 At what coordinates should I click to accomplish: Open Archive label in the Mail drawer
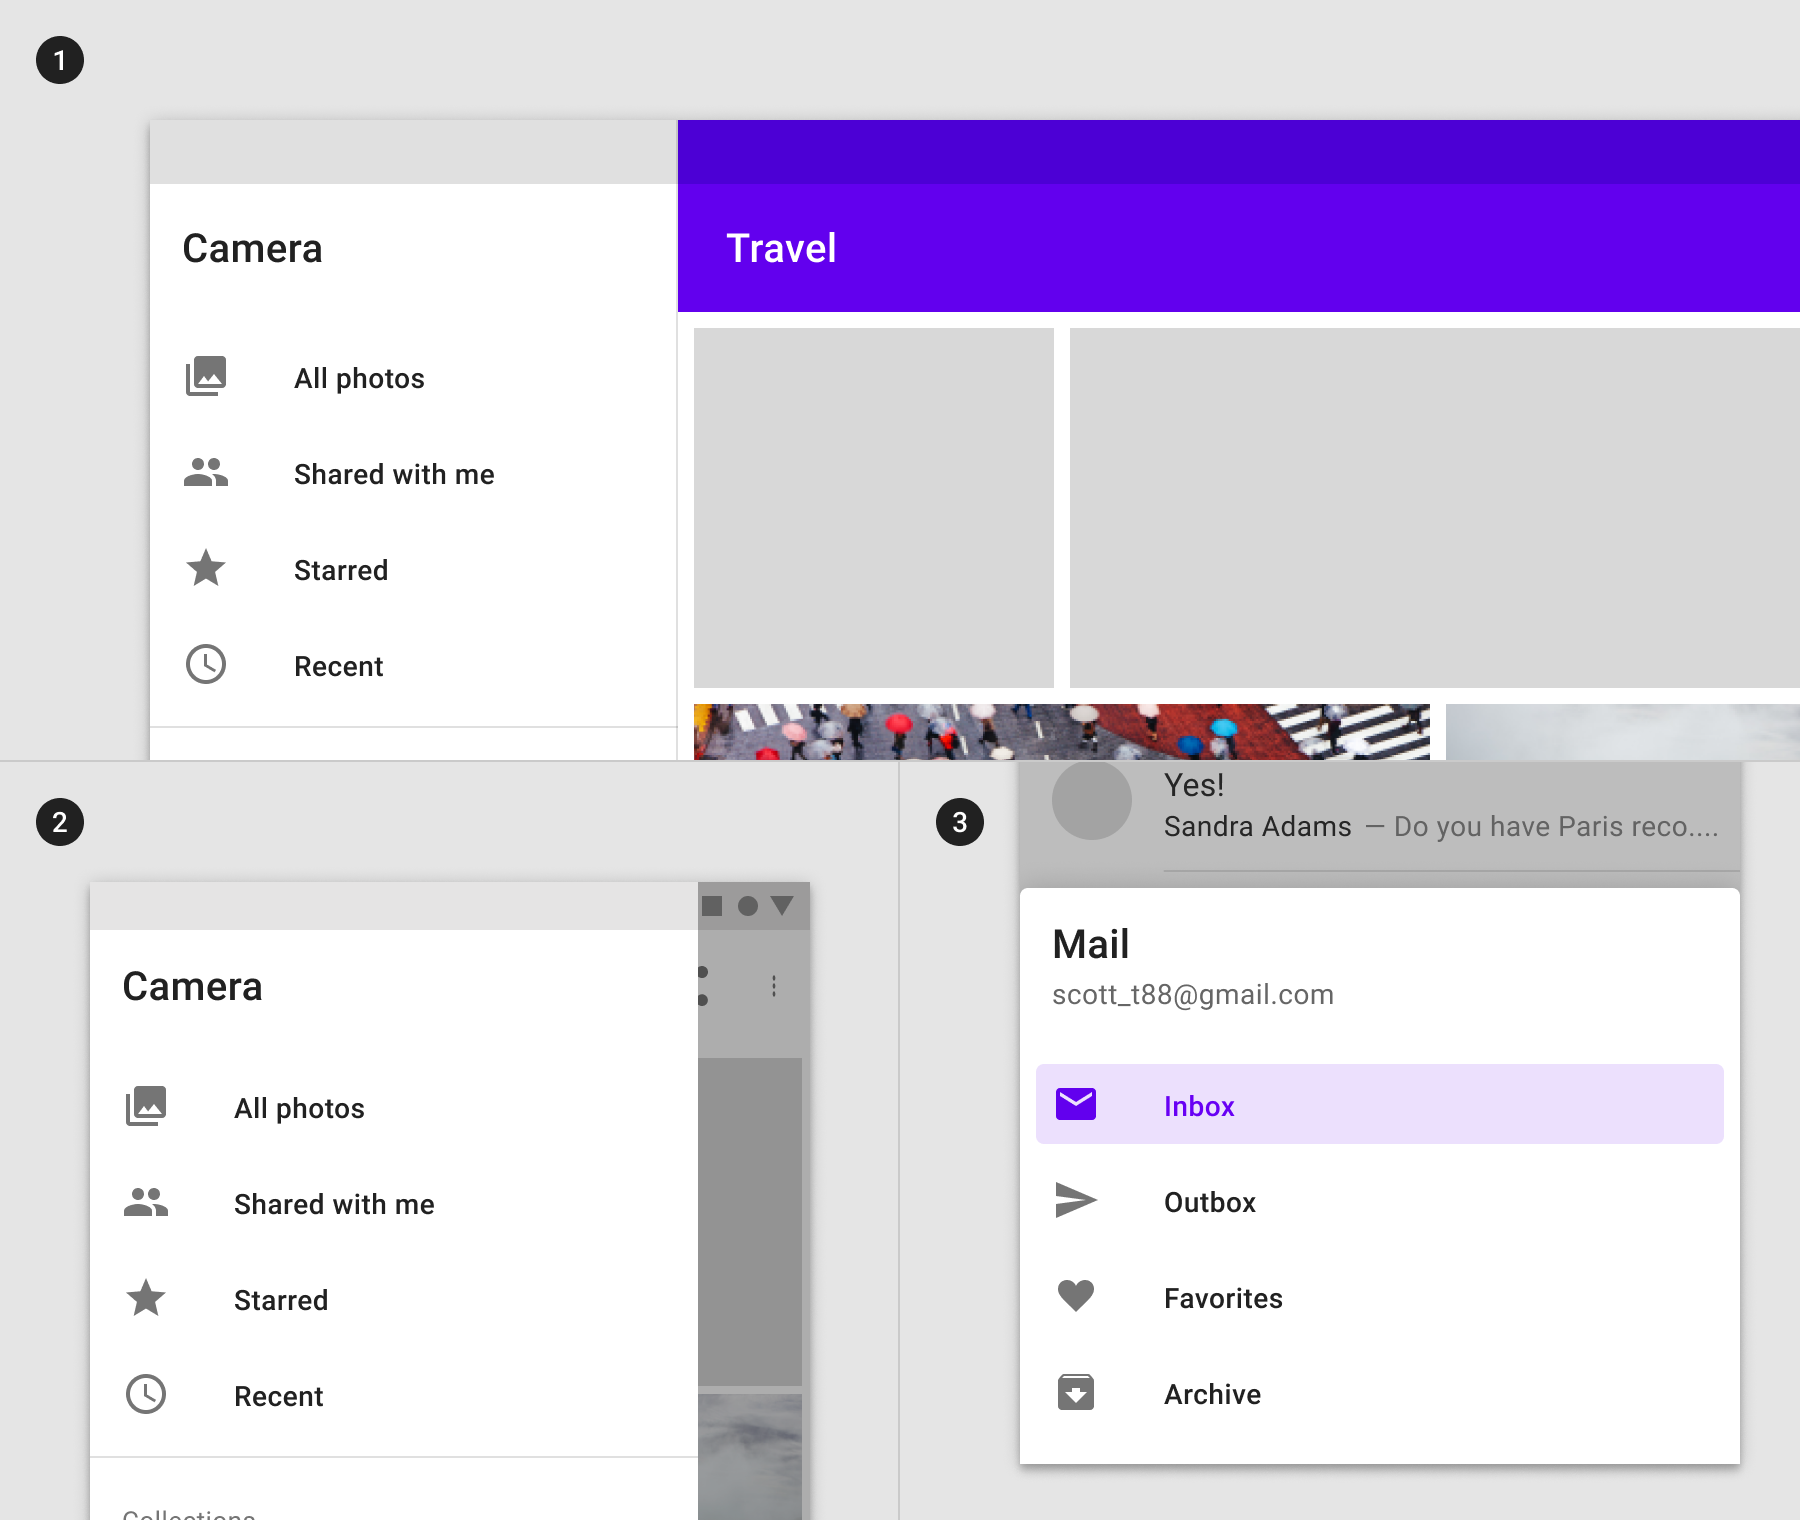click(x=1212, y=1394)
